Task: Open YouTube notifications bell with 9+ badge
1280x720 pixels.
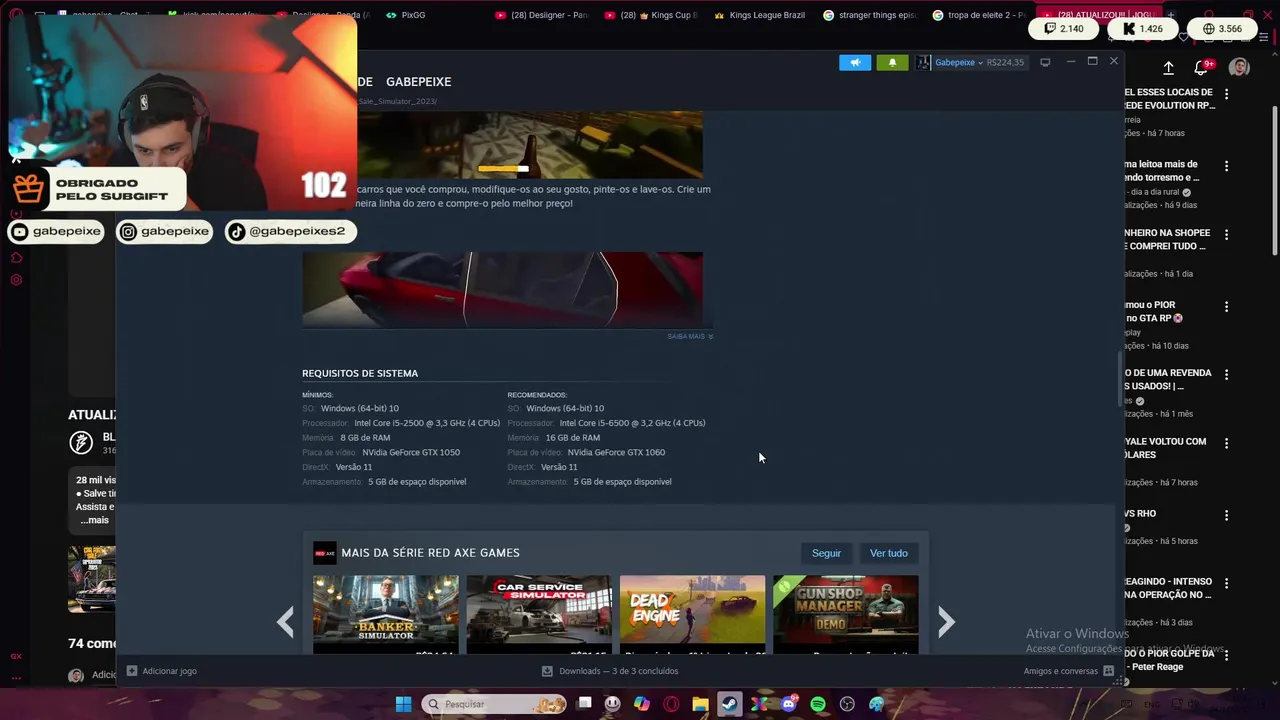Action: click(x=1203, y=68)
